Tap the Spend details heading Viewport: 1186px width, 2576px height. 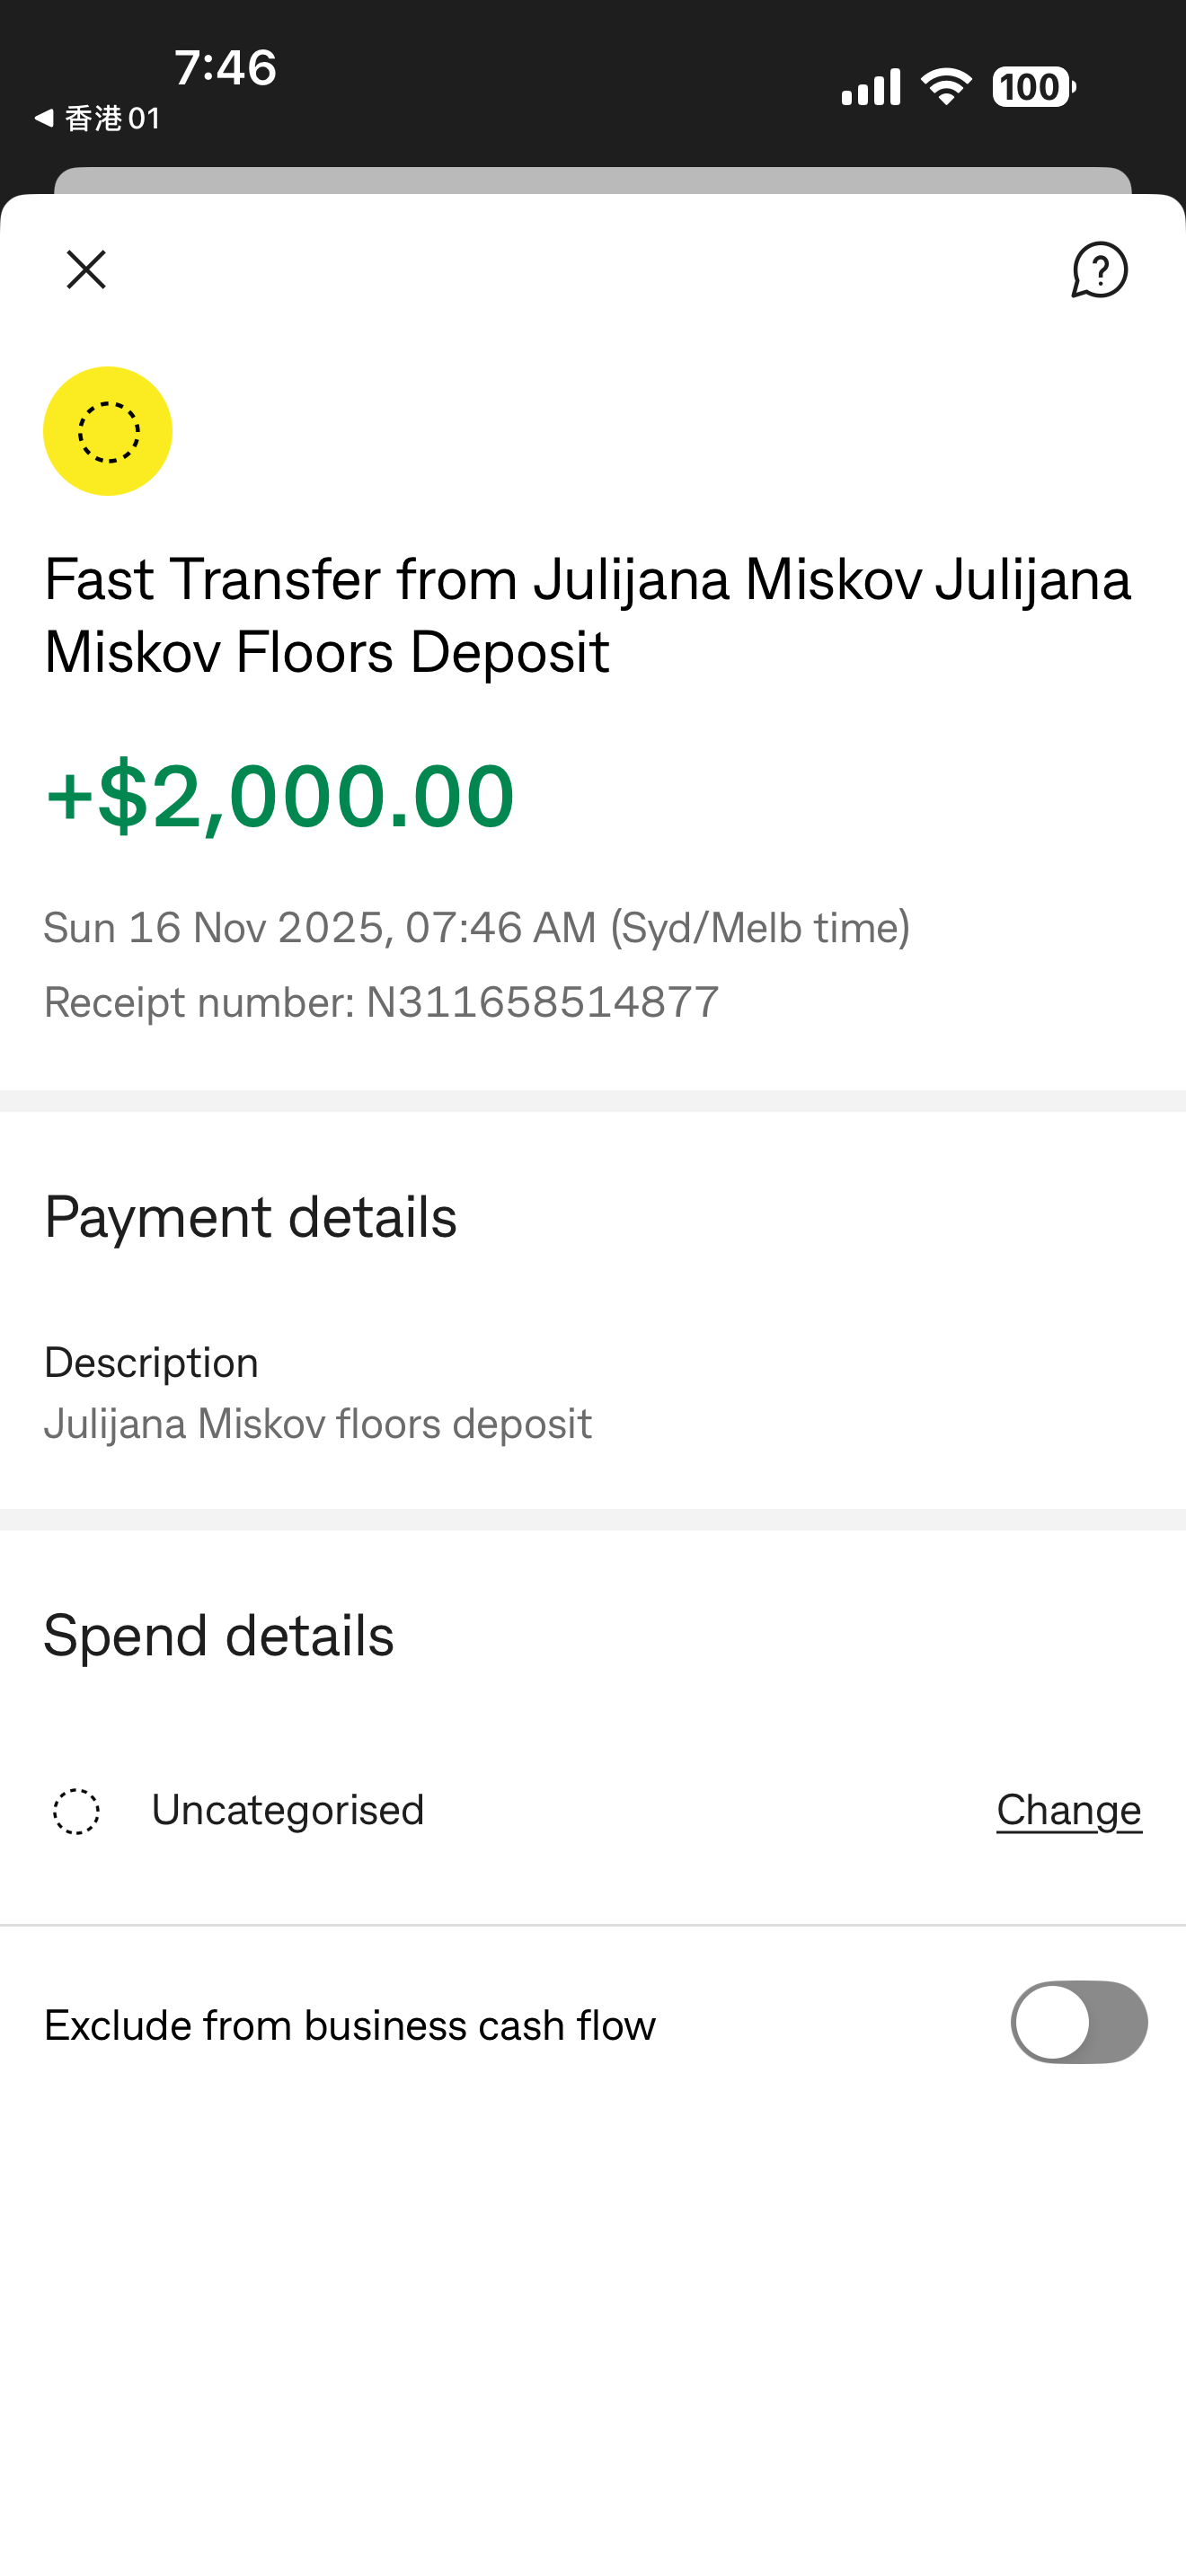(x=219, y=1636)
